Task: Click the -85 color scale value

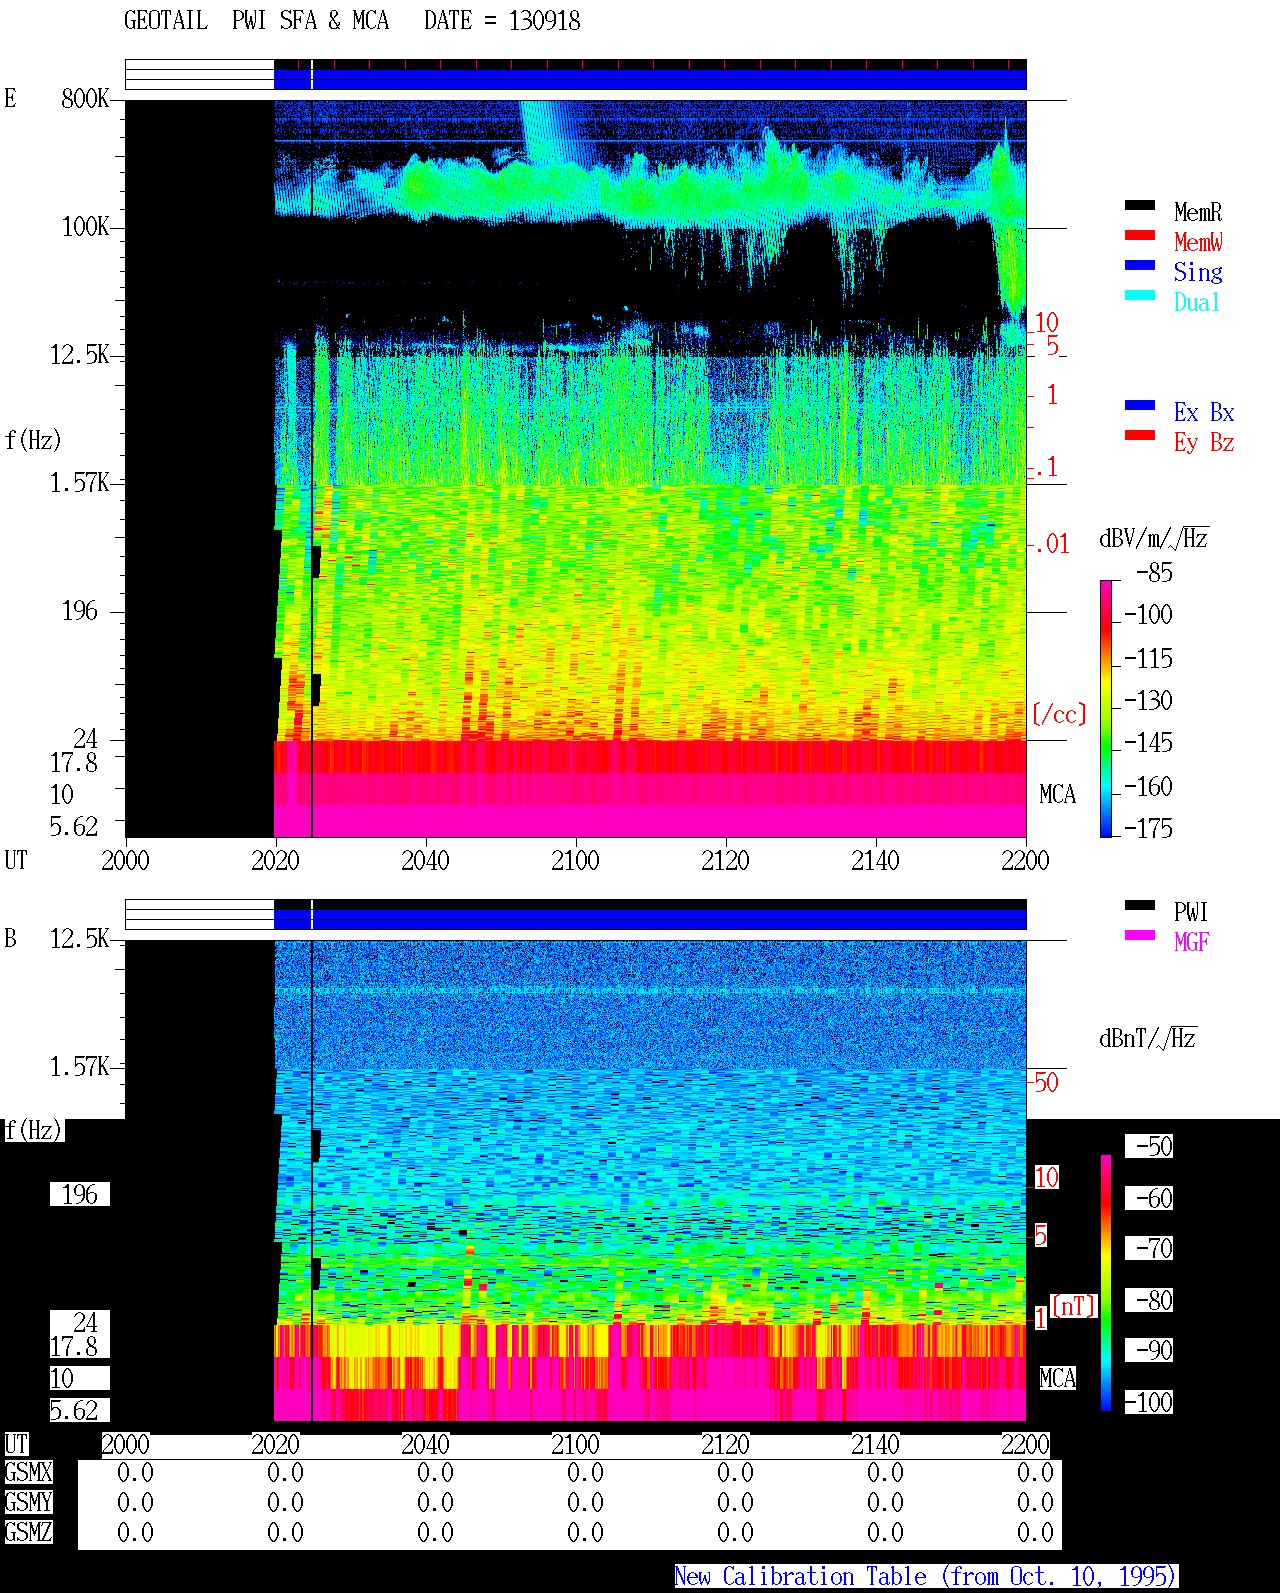Action: [1154, 573]
